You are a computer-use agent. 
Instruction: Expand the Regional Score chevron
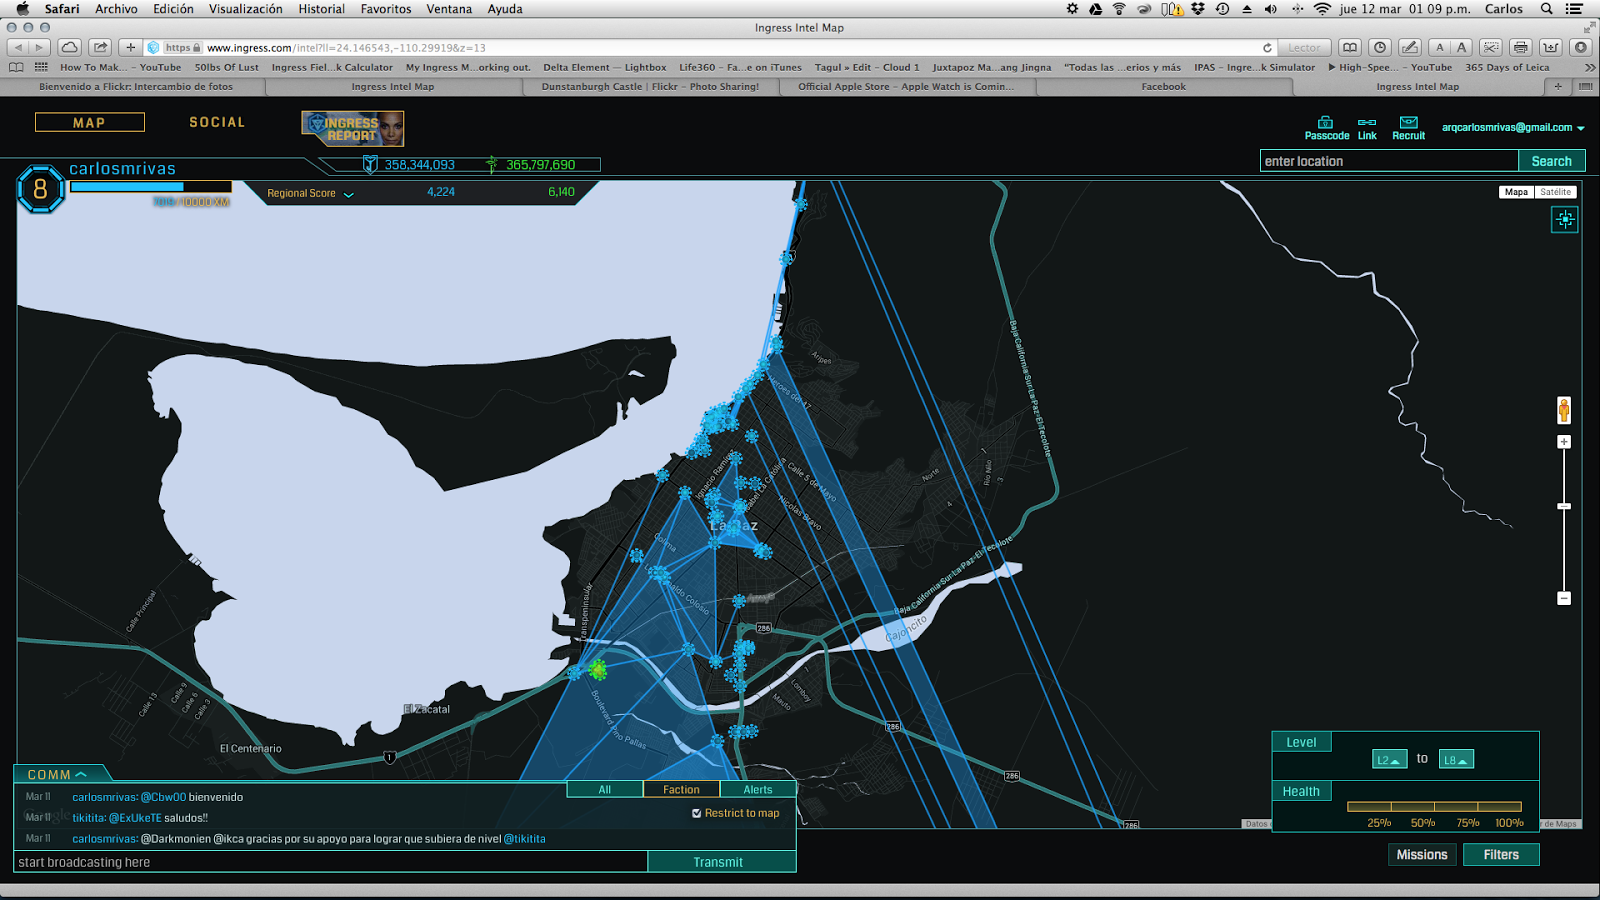[x=348, y=193]
